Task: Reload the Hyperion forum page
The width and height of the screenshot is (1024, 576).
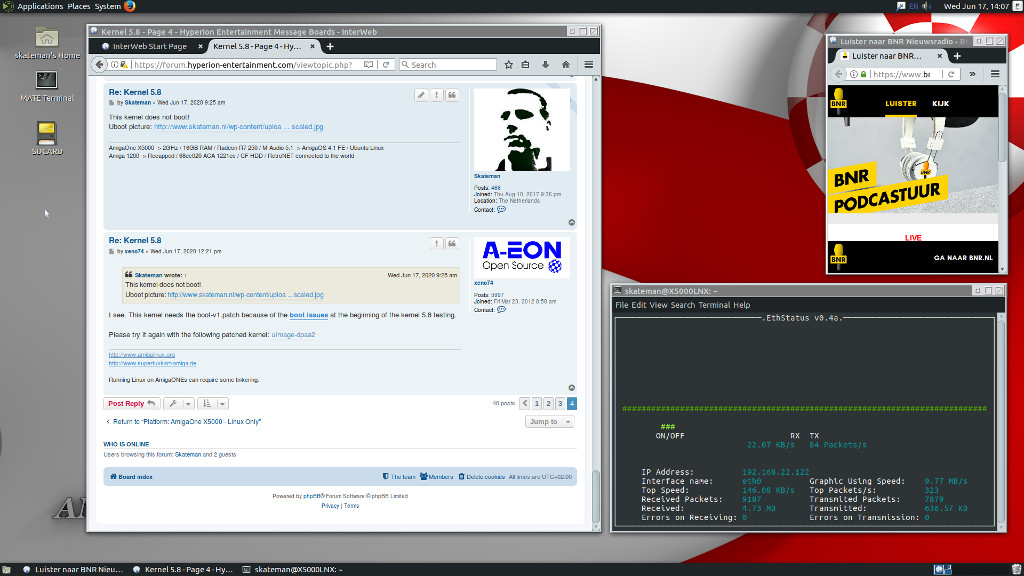Action: click(386, 65)
